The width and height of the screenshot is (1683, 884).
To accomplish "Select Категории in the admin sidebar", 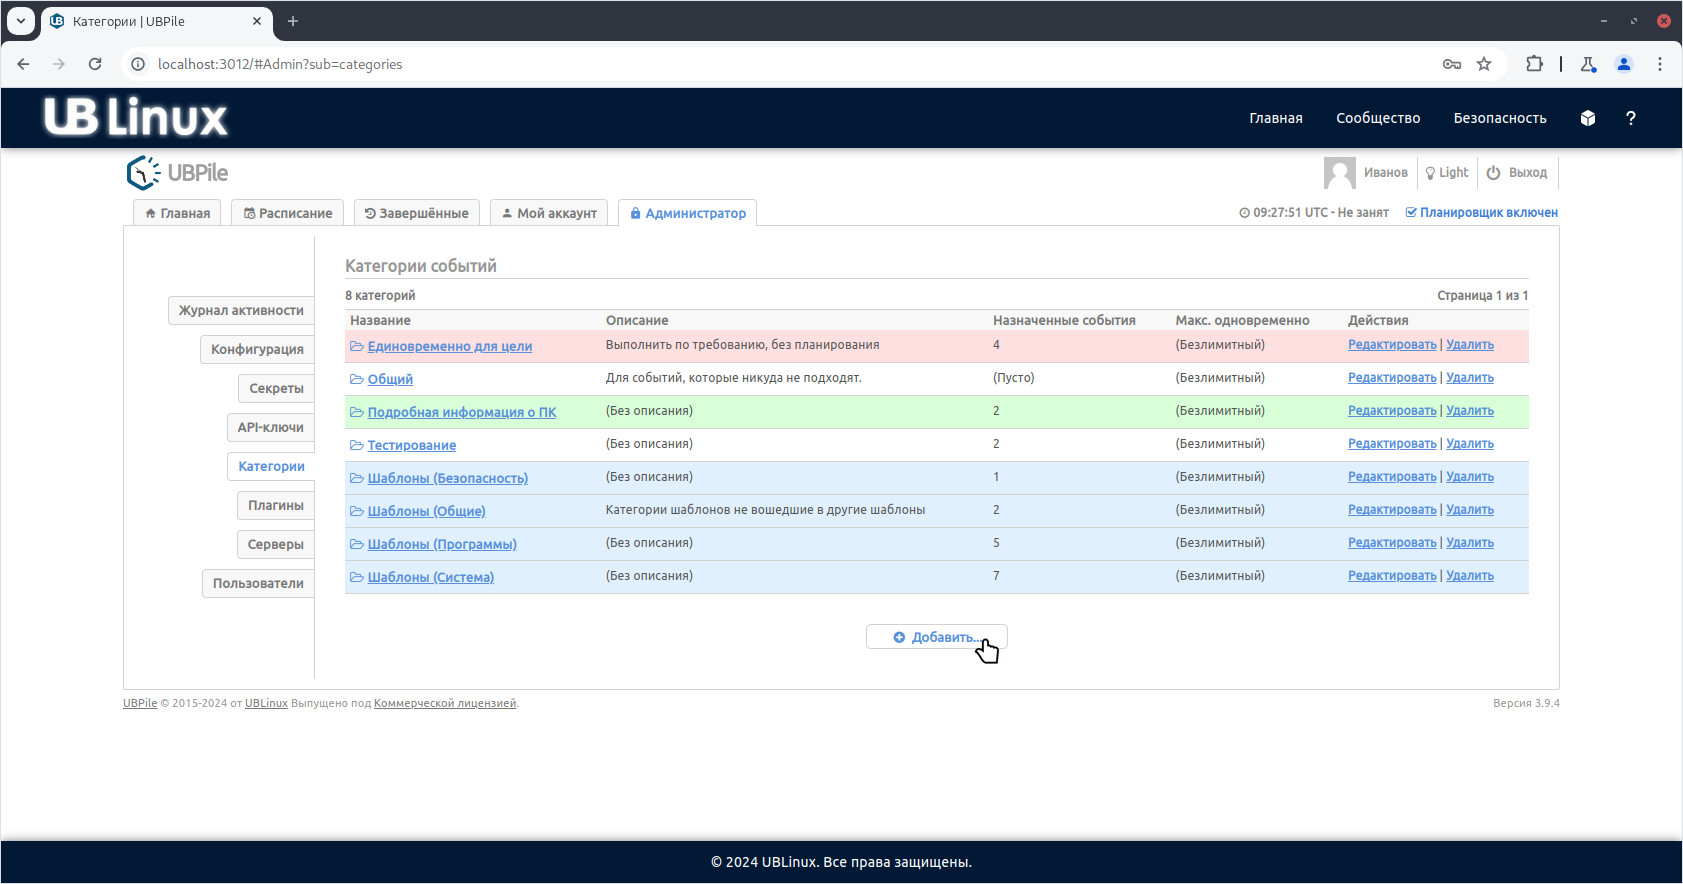I will coord(271,466).
